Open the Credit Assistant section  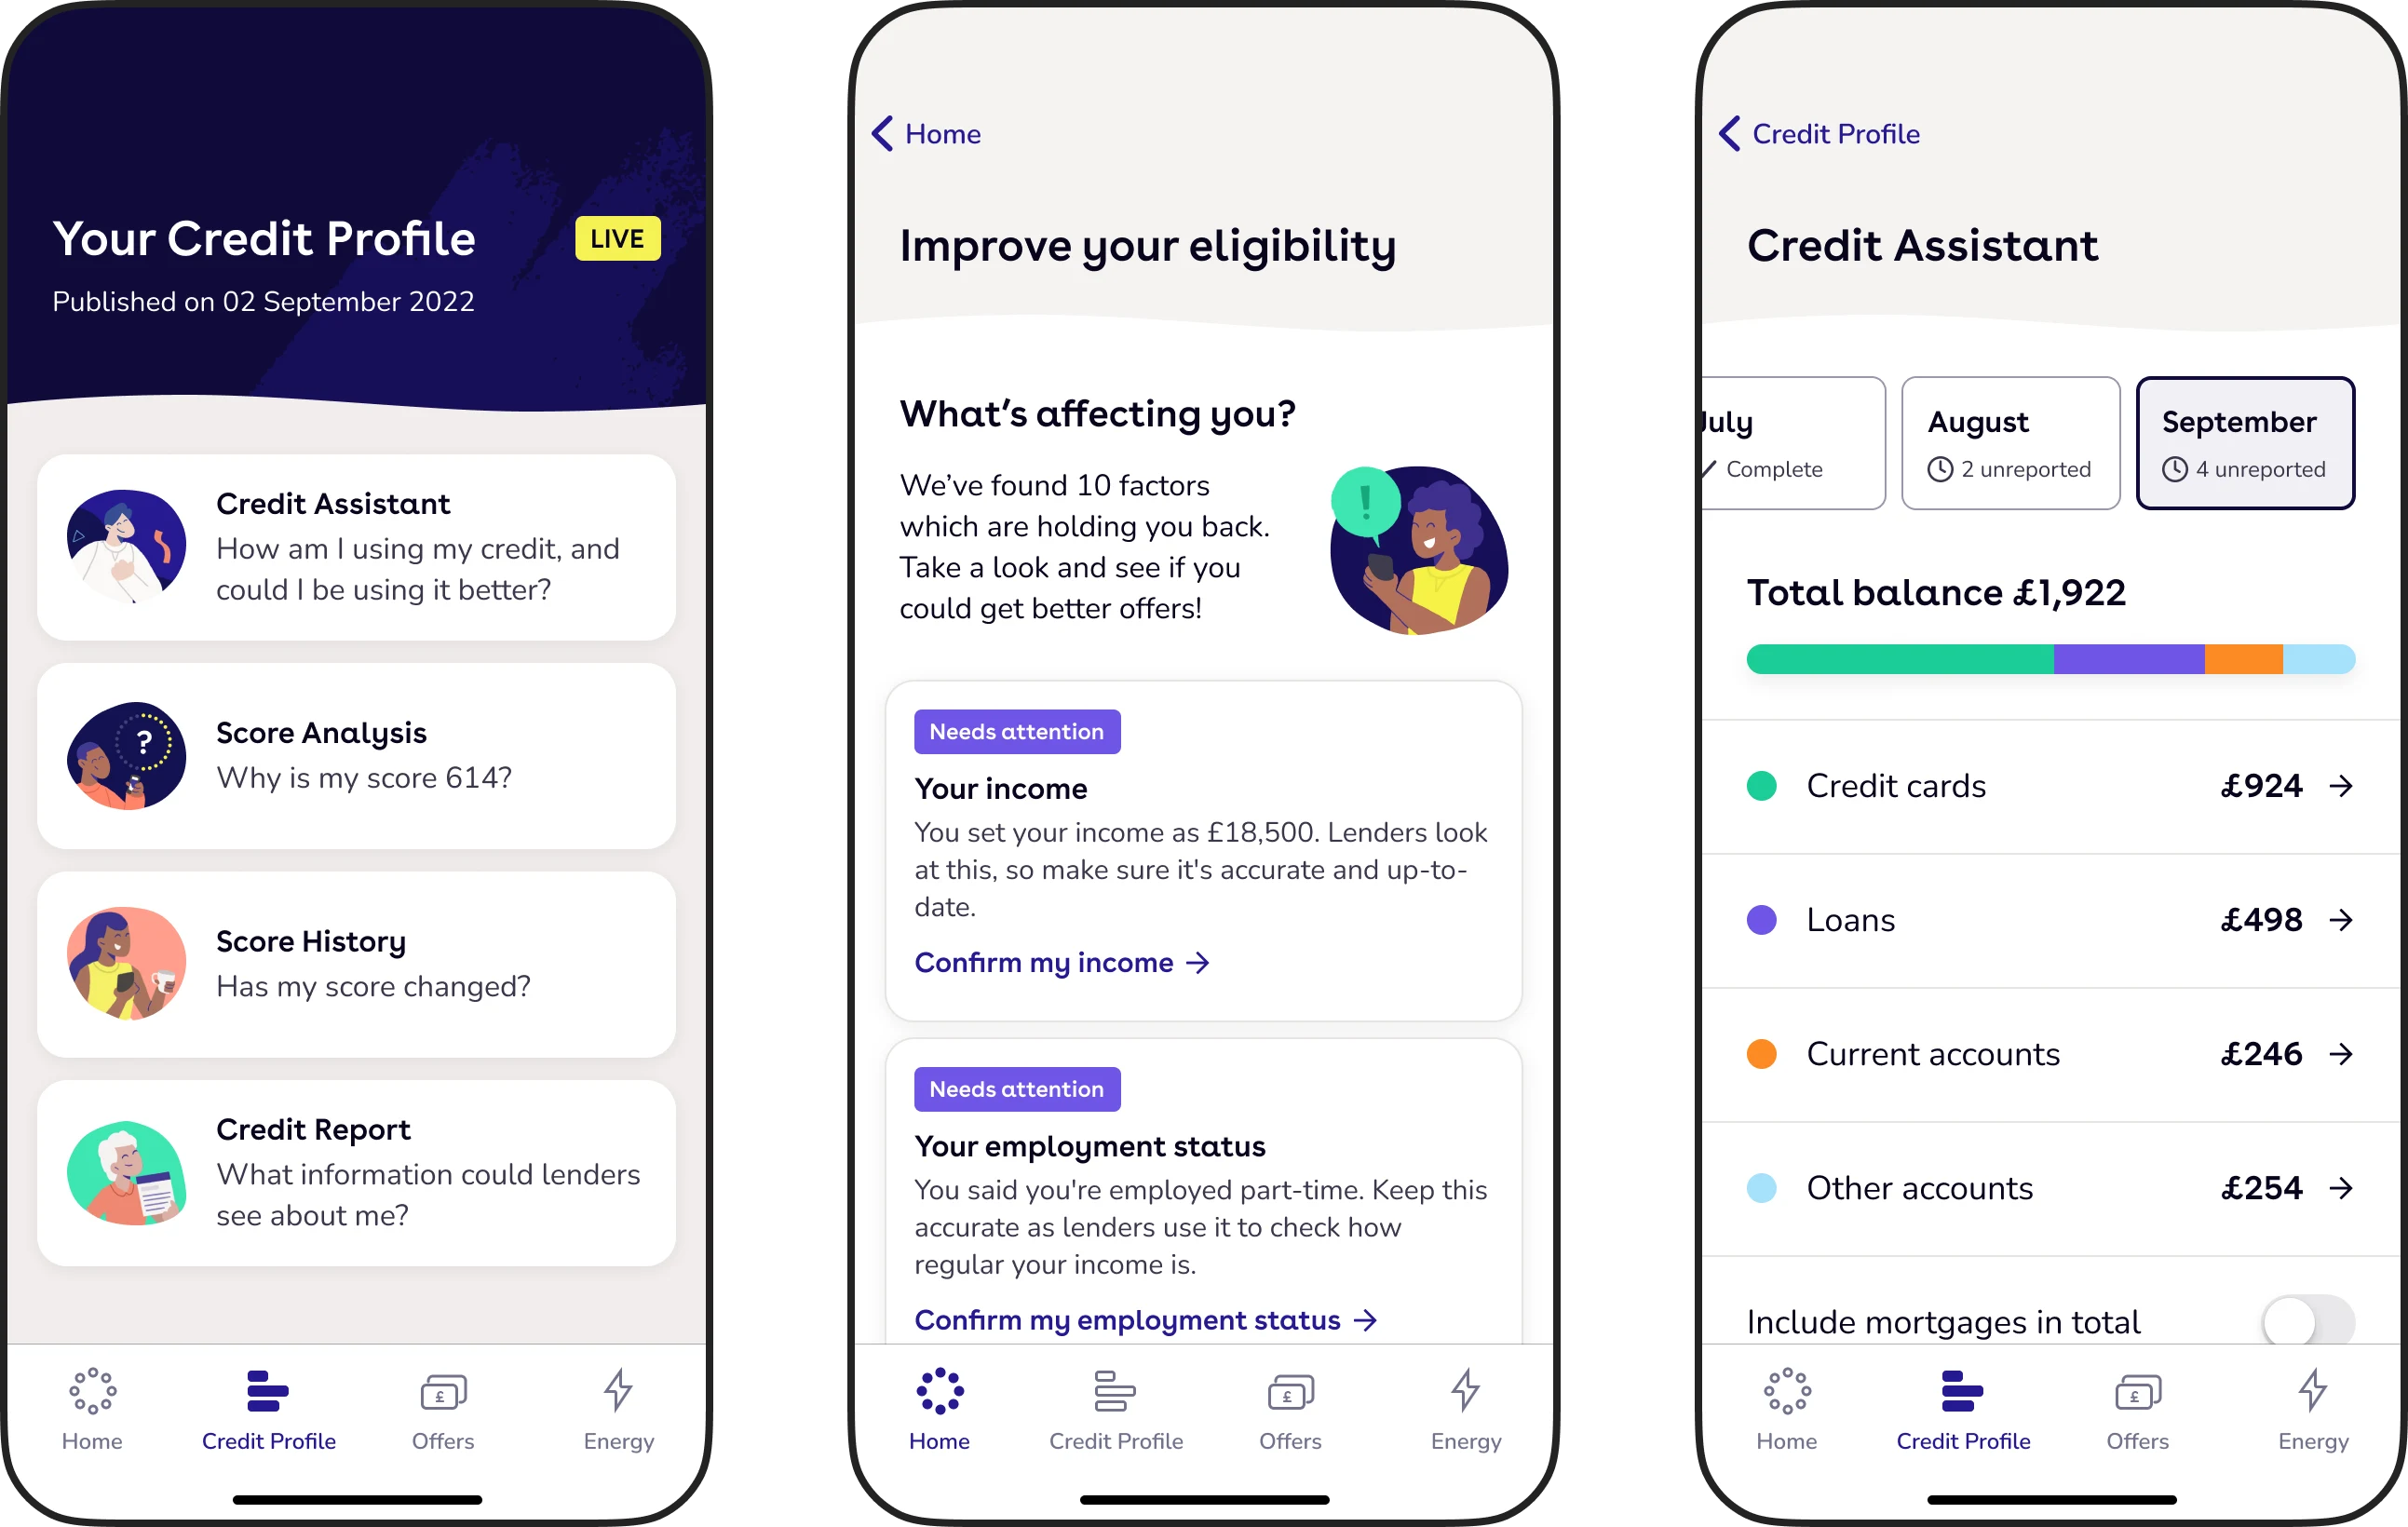coord(361,549)
